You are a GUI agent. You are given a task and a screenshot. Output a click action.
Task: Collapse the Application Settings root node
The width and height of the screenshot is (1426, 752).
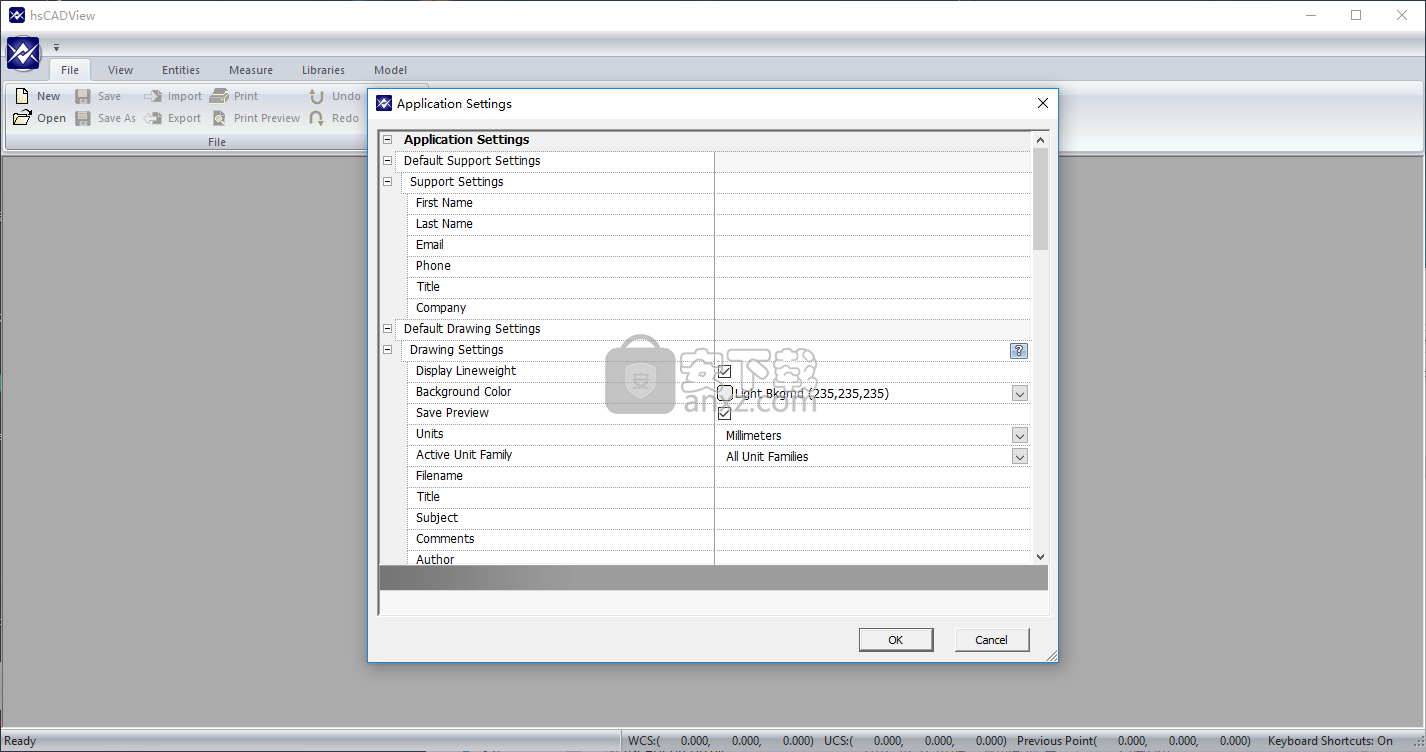[387, 140]
